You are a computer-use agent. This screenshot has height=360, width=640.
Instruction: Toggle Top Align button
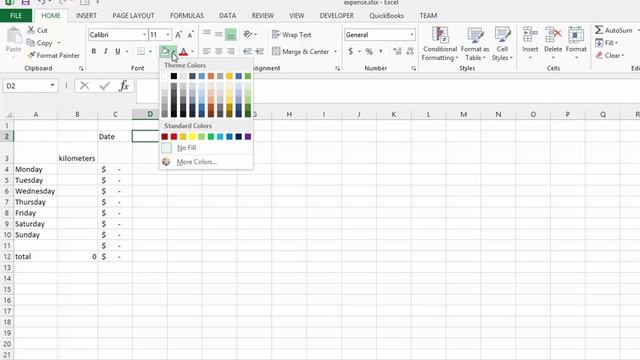click(x=207, y=34)
